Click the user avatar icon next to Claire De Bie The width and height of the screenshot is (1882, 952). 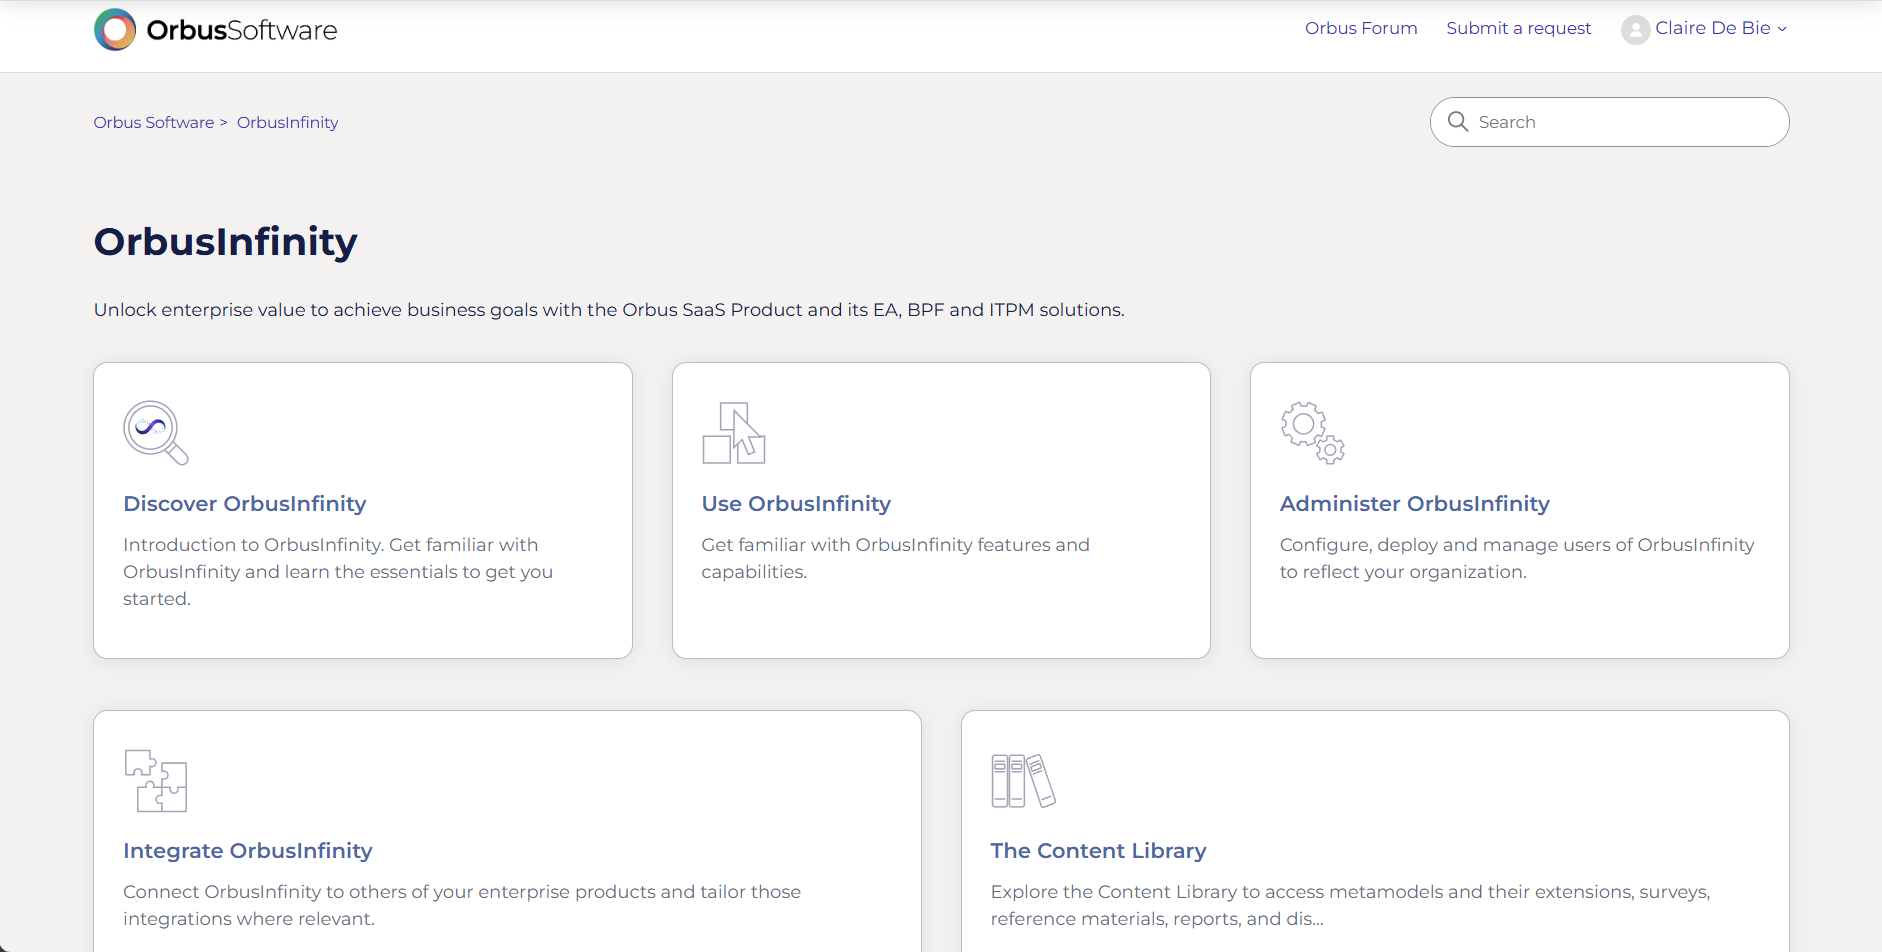pyautogui.click(x=1635, y=29)
